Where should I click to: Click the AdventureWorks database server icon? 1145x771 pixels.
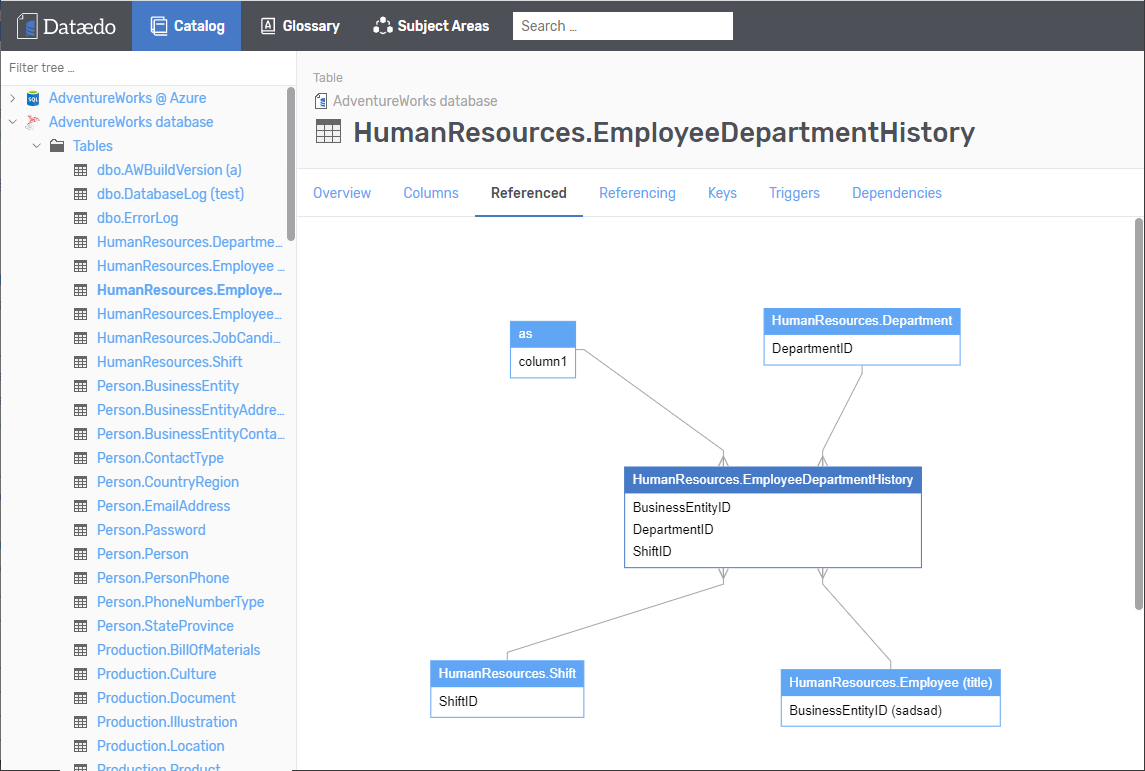pyautogui.click(x=33, y=122)
